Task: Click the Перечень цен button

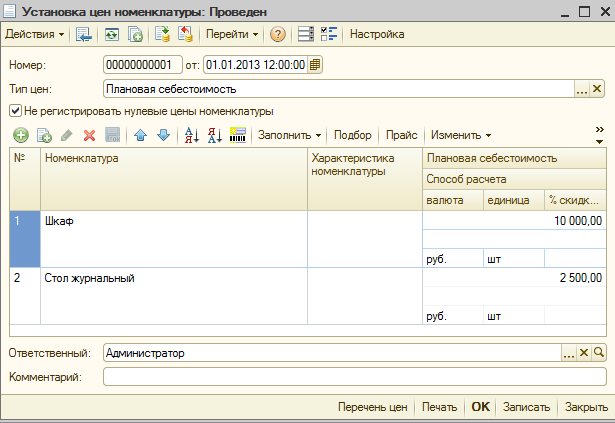Action: click(x=373, y=407)
